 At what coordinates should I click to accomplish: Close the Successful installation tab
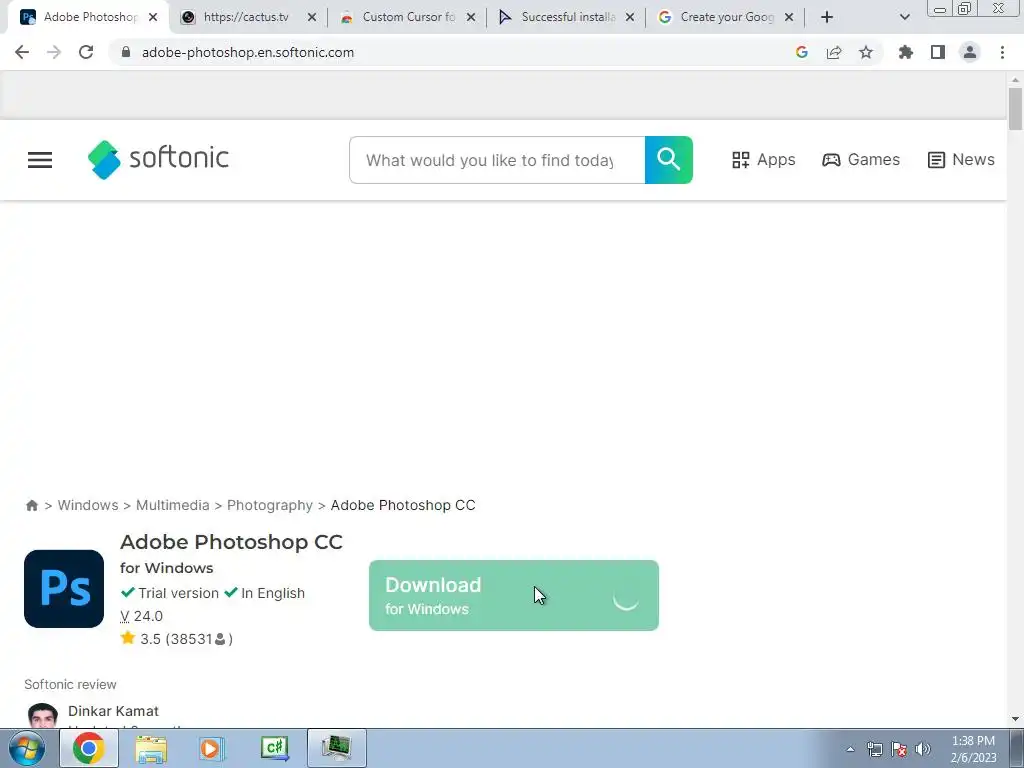pos(630,17)
